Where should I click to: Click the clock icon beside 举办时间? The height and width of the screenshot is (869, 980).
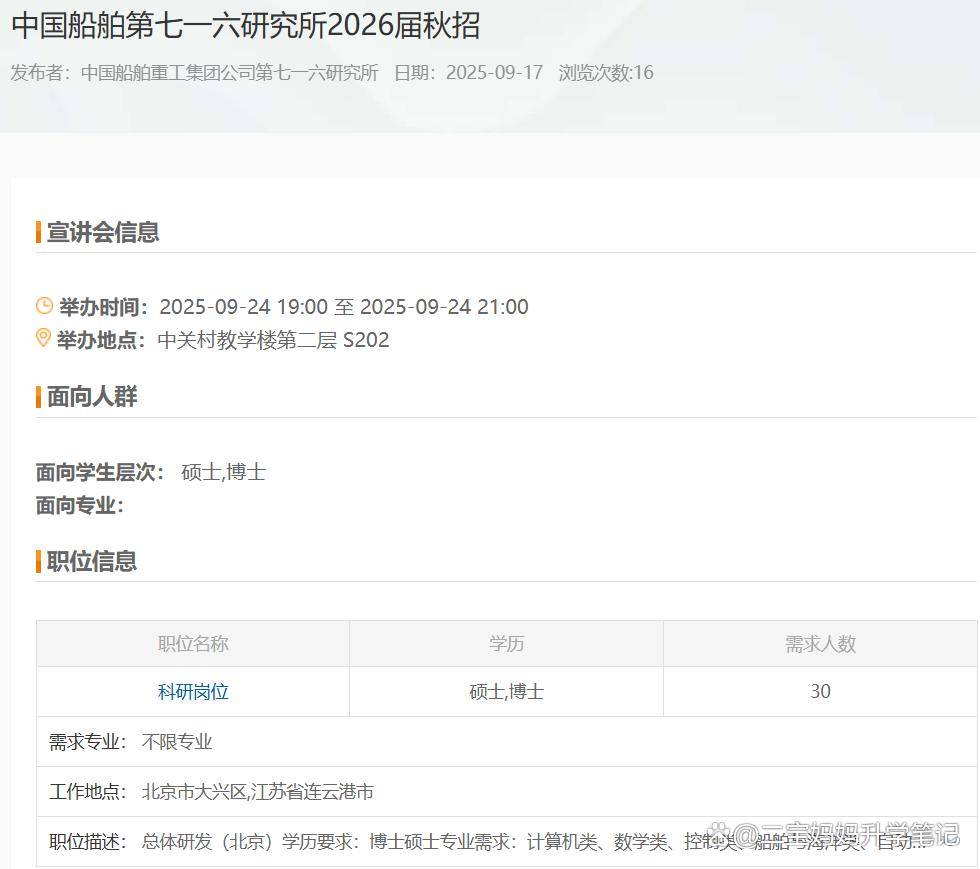[x=44, y=306]
